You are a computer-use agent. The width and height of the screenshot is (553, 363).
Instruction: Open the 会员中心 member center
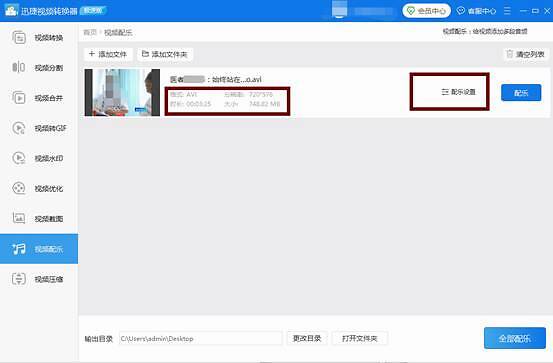[426, 11]
